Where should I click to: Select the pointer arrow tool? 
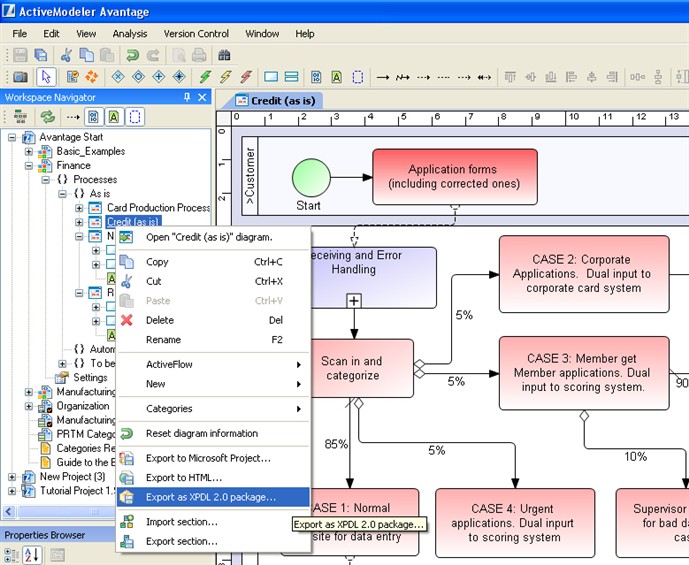pyautogui.click(x=46, y=77)
